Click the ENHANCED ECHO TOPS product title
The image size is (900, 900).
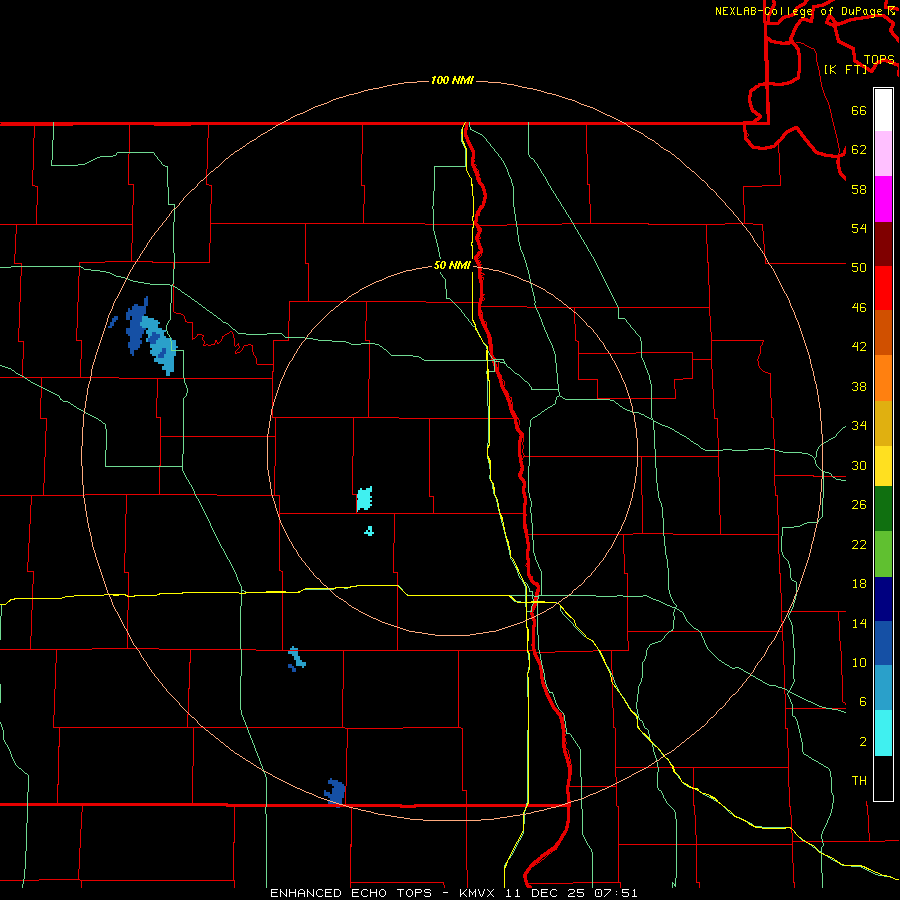[351, 893]
